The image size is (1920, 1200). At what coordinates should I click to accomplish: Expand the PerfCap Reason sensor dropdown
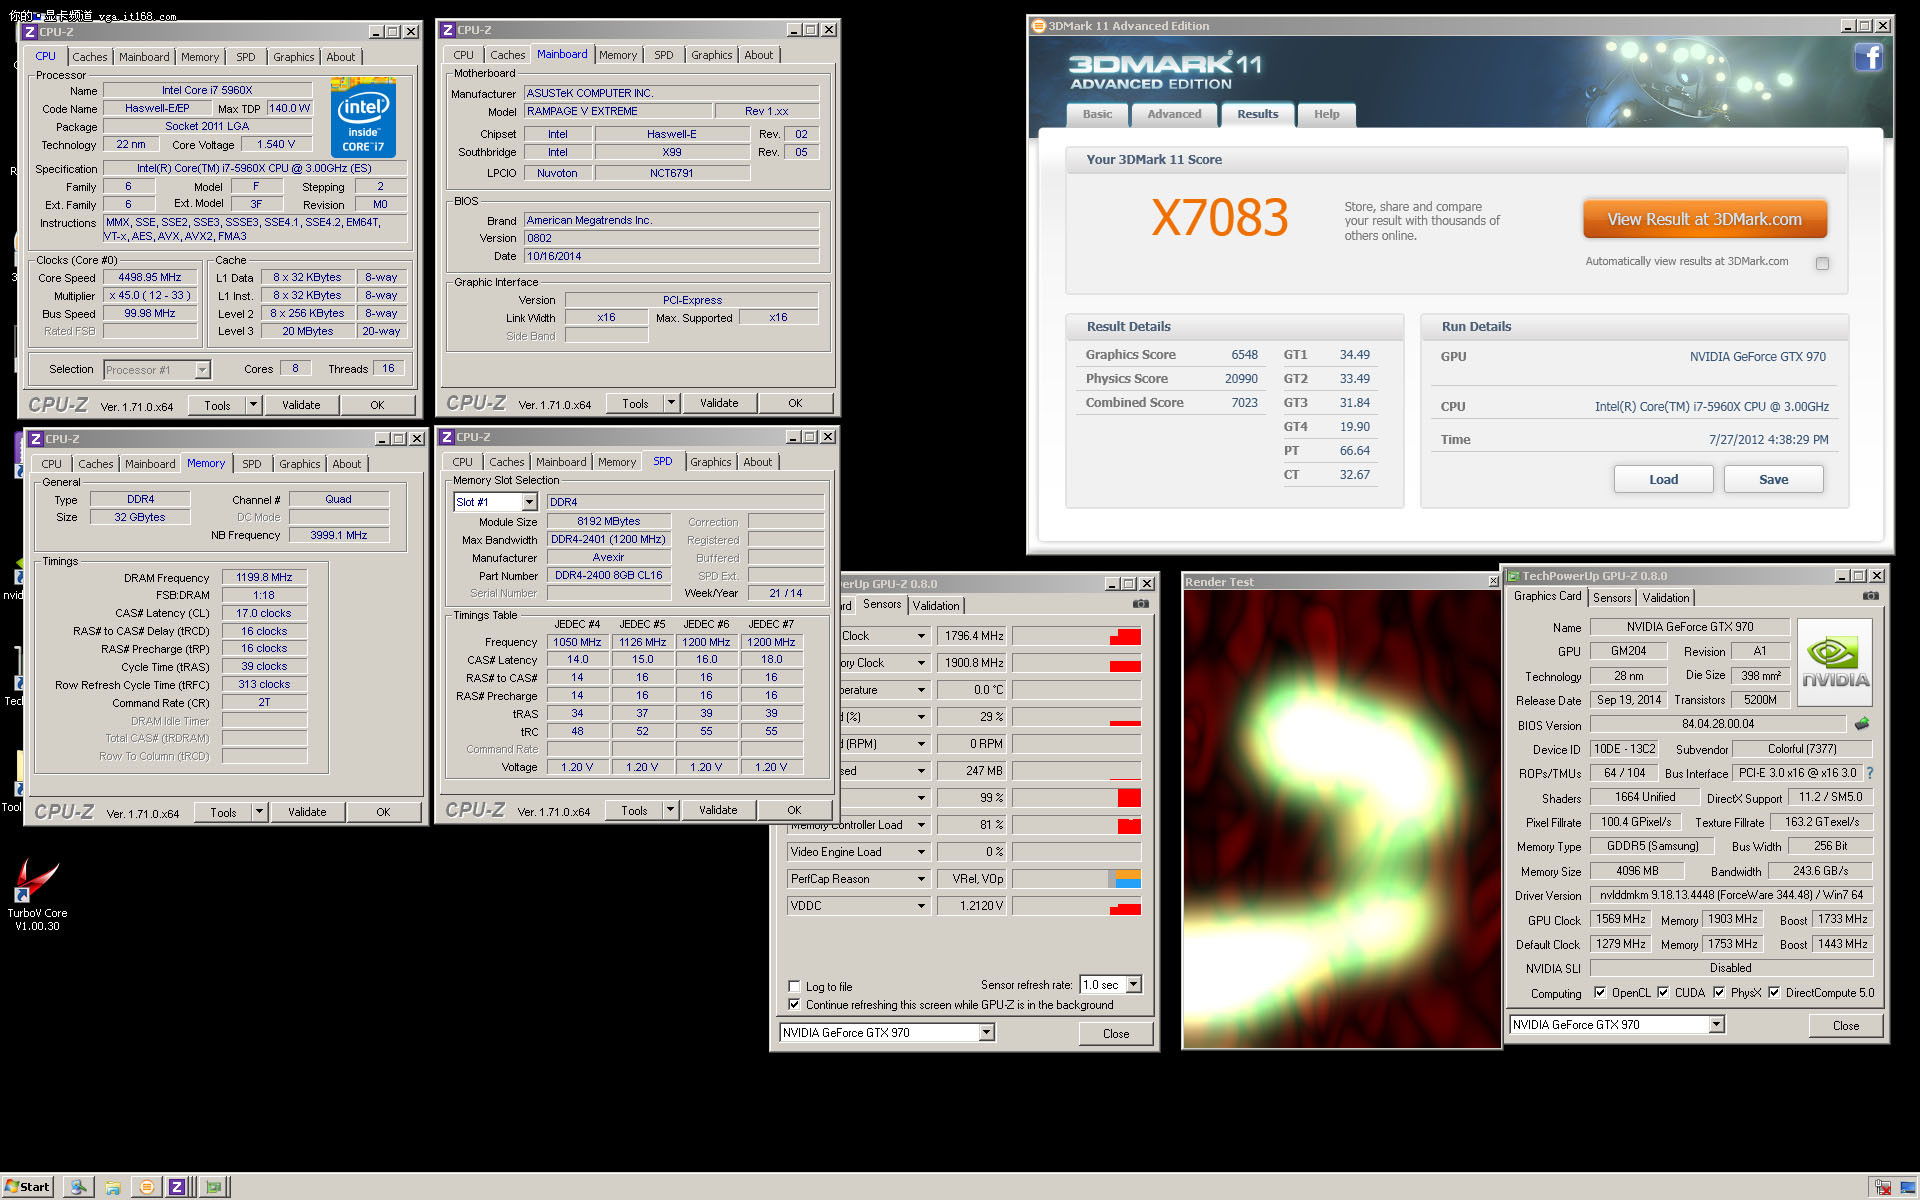921,879
